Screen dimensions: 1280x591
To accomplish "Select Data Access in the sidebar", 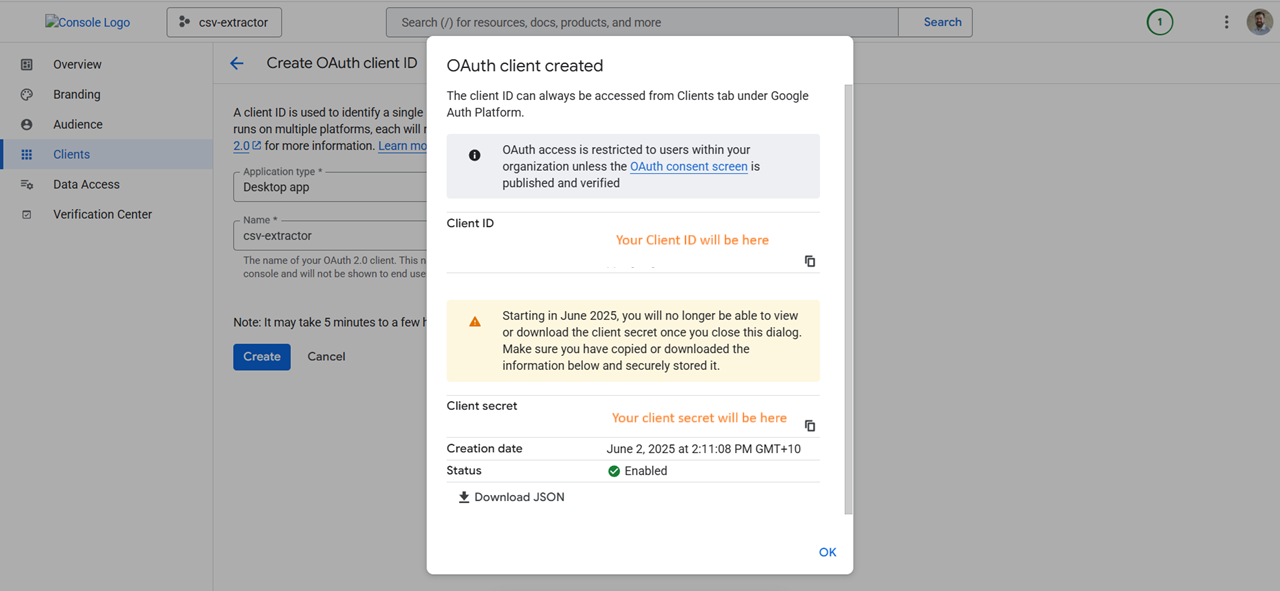I will pyautogui.click(x=86, y=184).
